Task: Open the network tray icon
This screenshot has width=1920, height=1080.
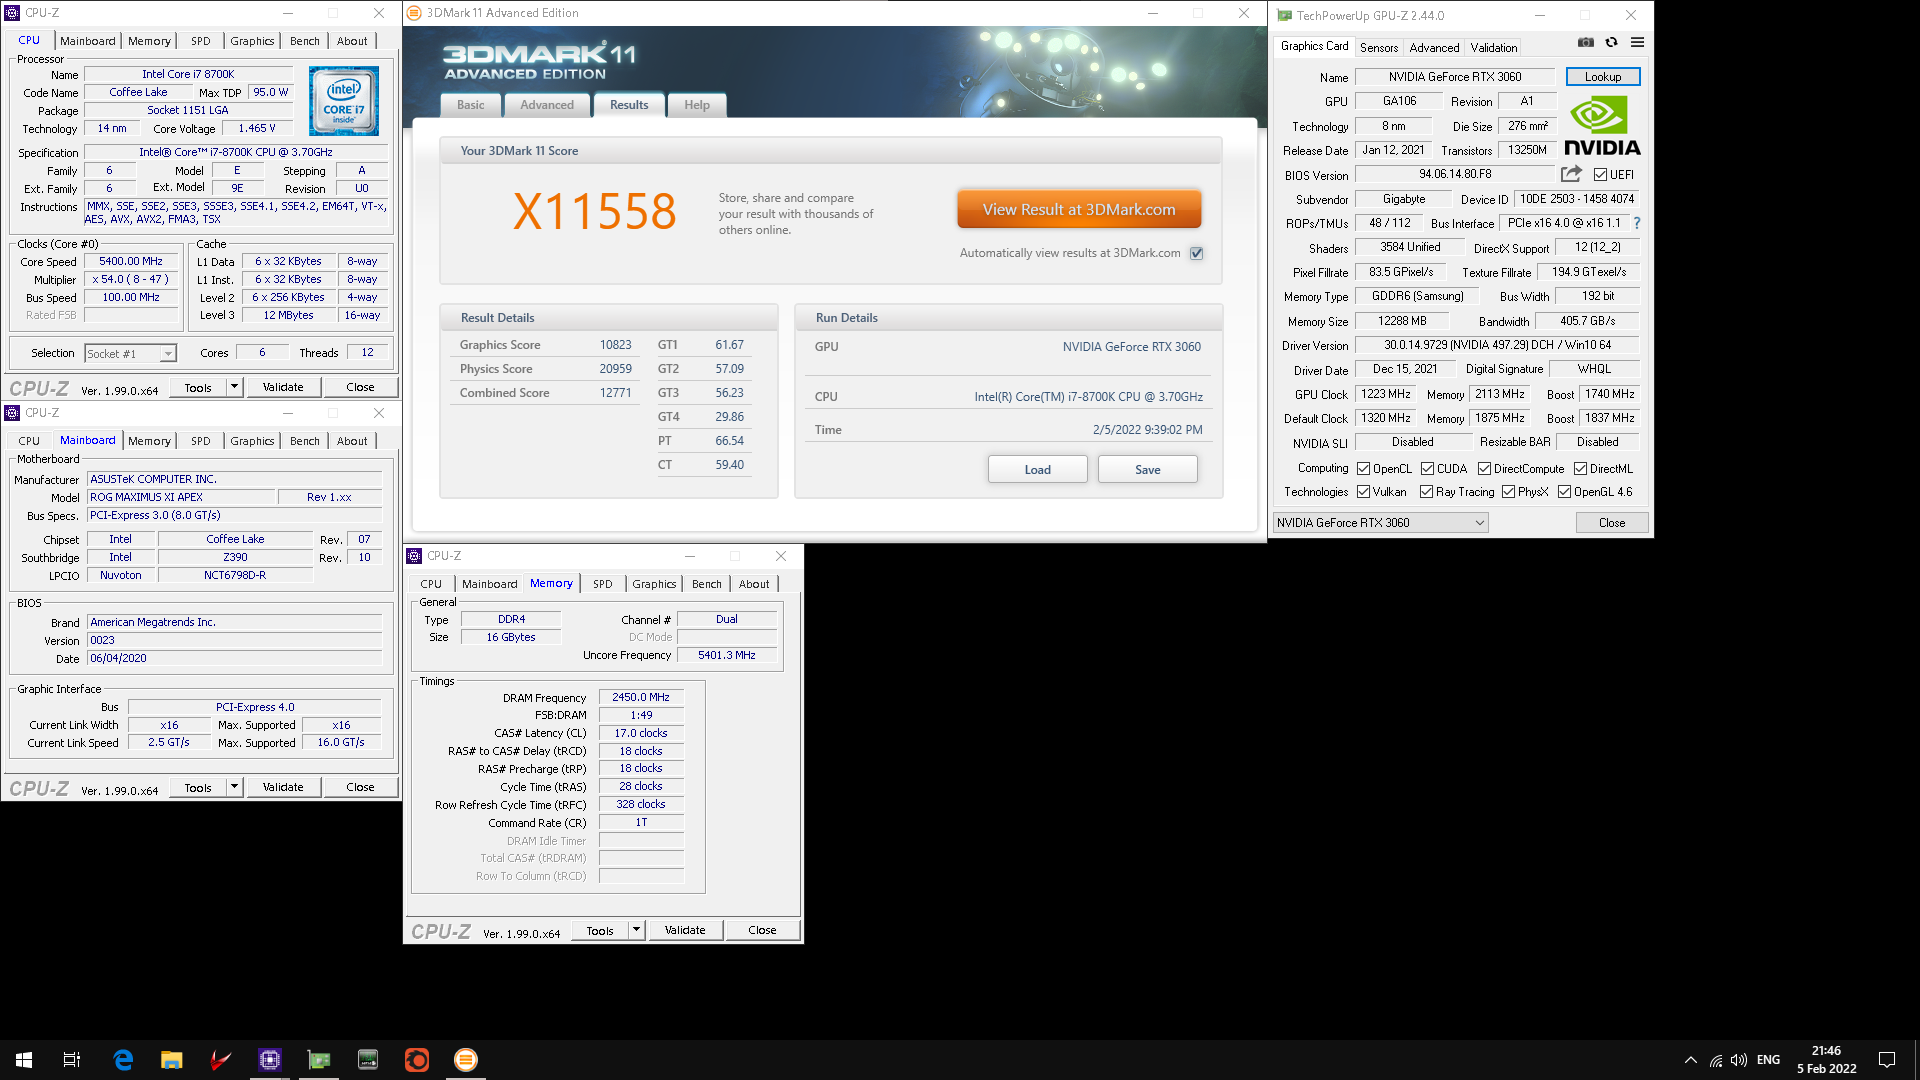Action: click(x=1716, y=1060)
